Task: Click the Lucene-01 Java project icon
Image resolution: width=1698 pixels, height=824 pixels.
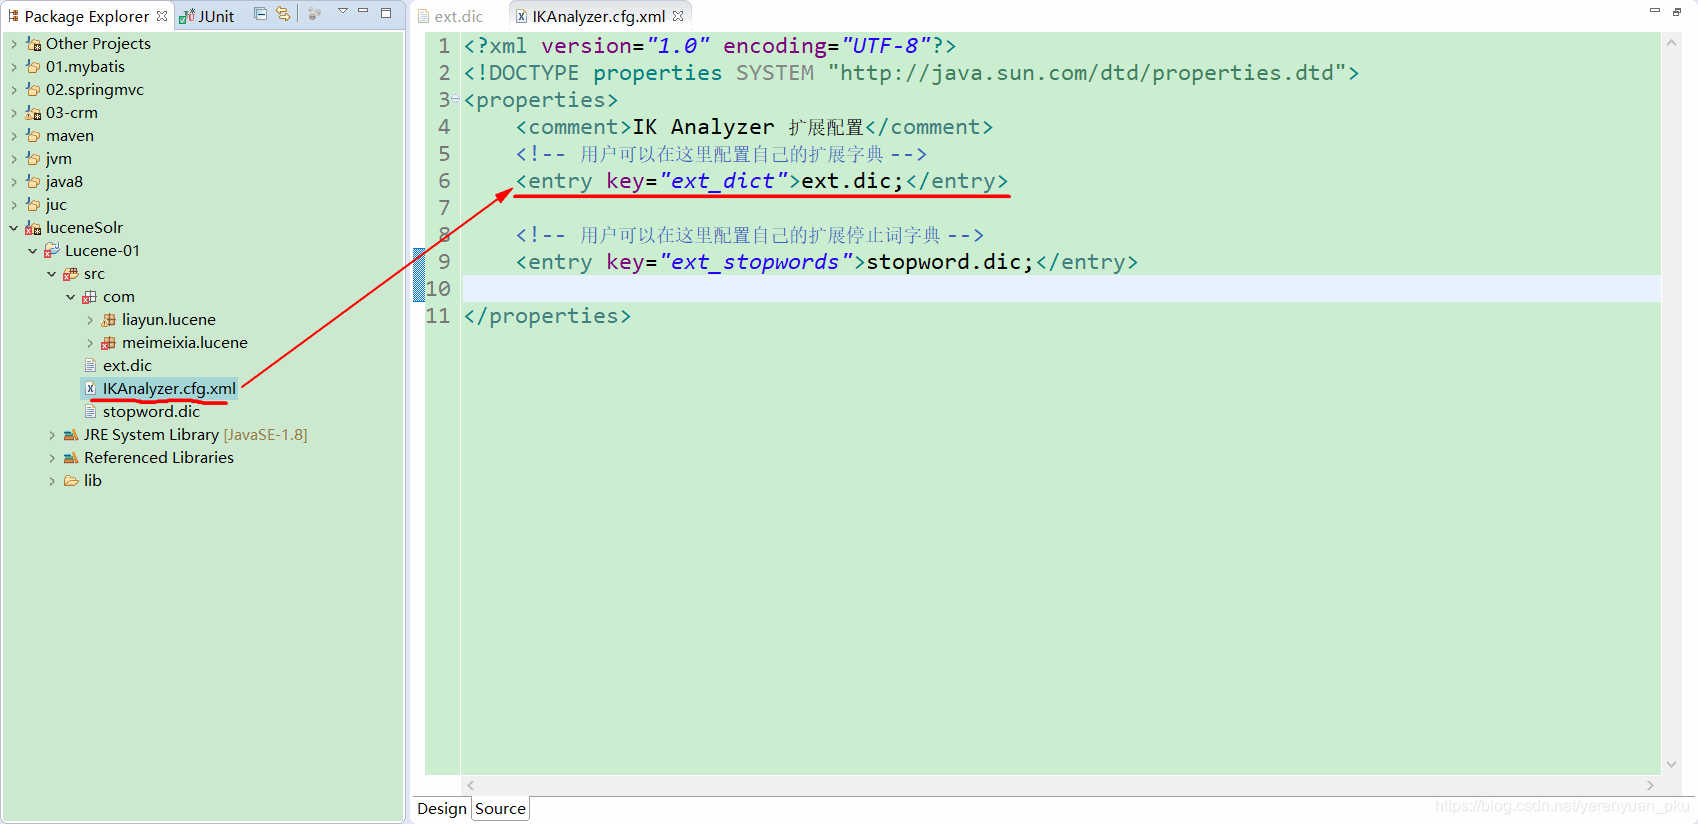Action: pyautogui.click(x=52, y=251)
